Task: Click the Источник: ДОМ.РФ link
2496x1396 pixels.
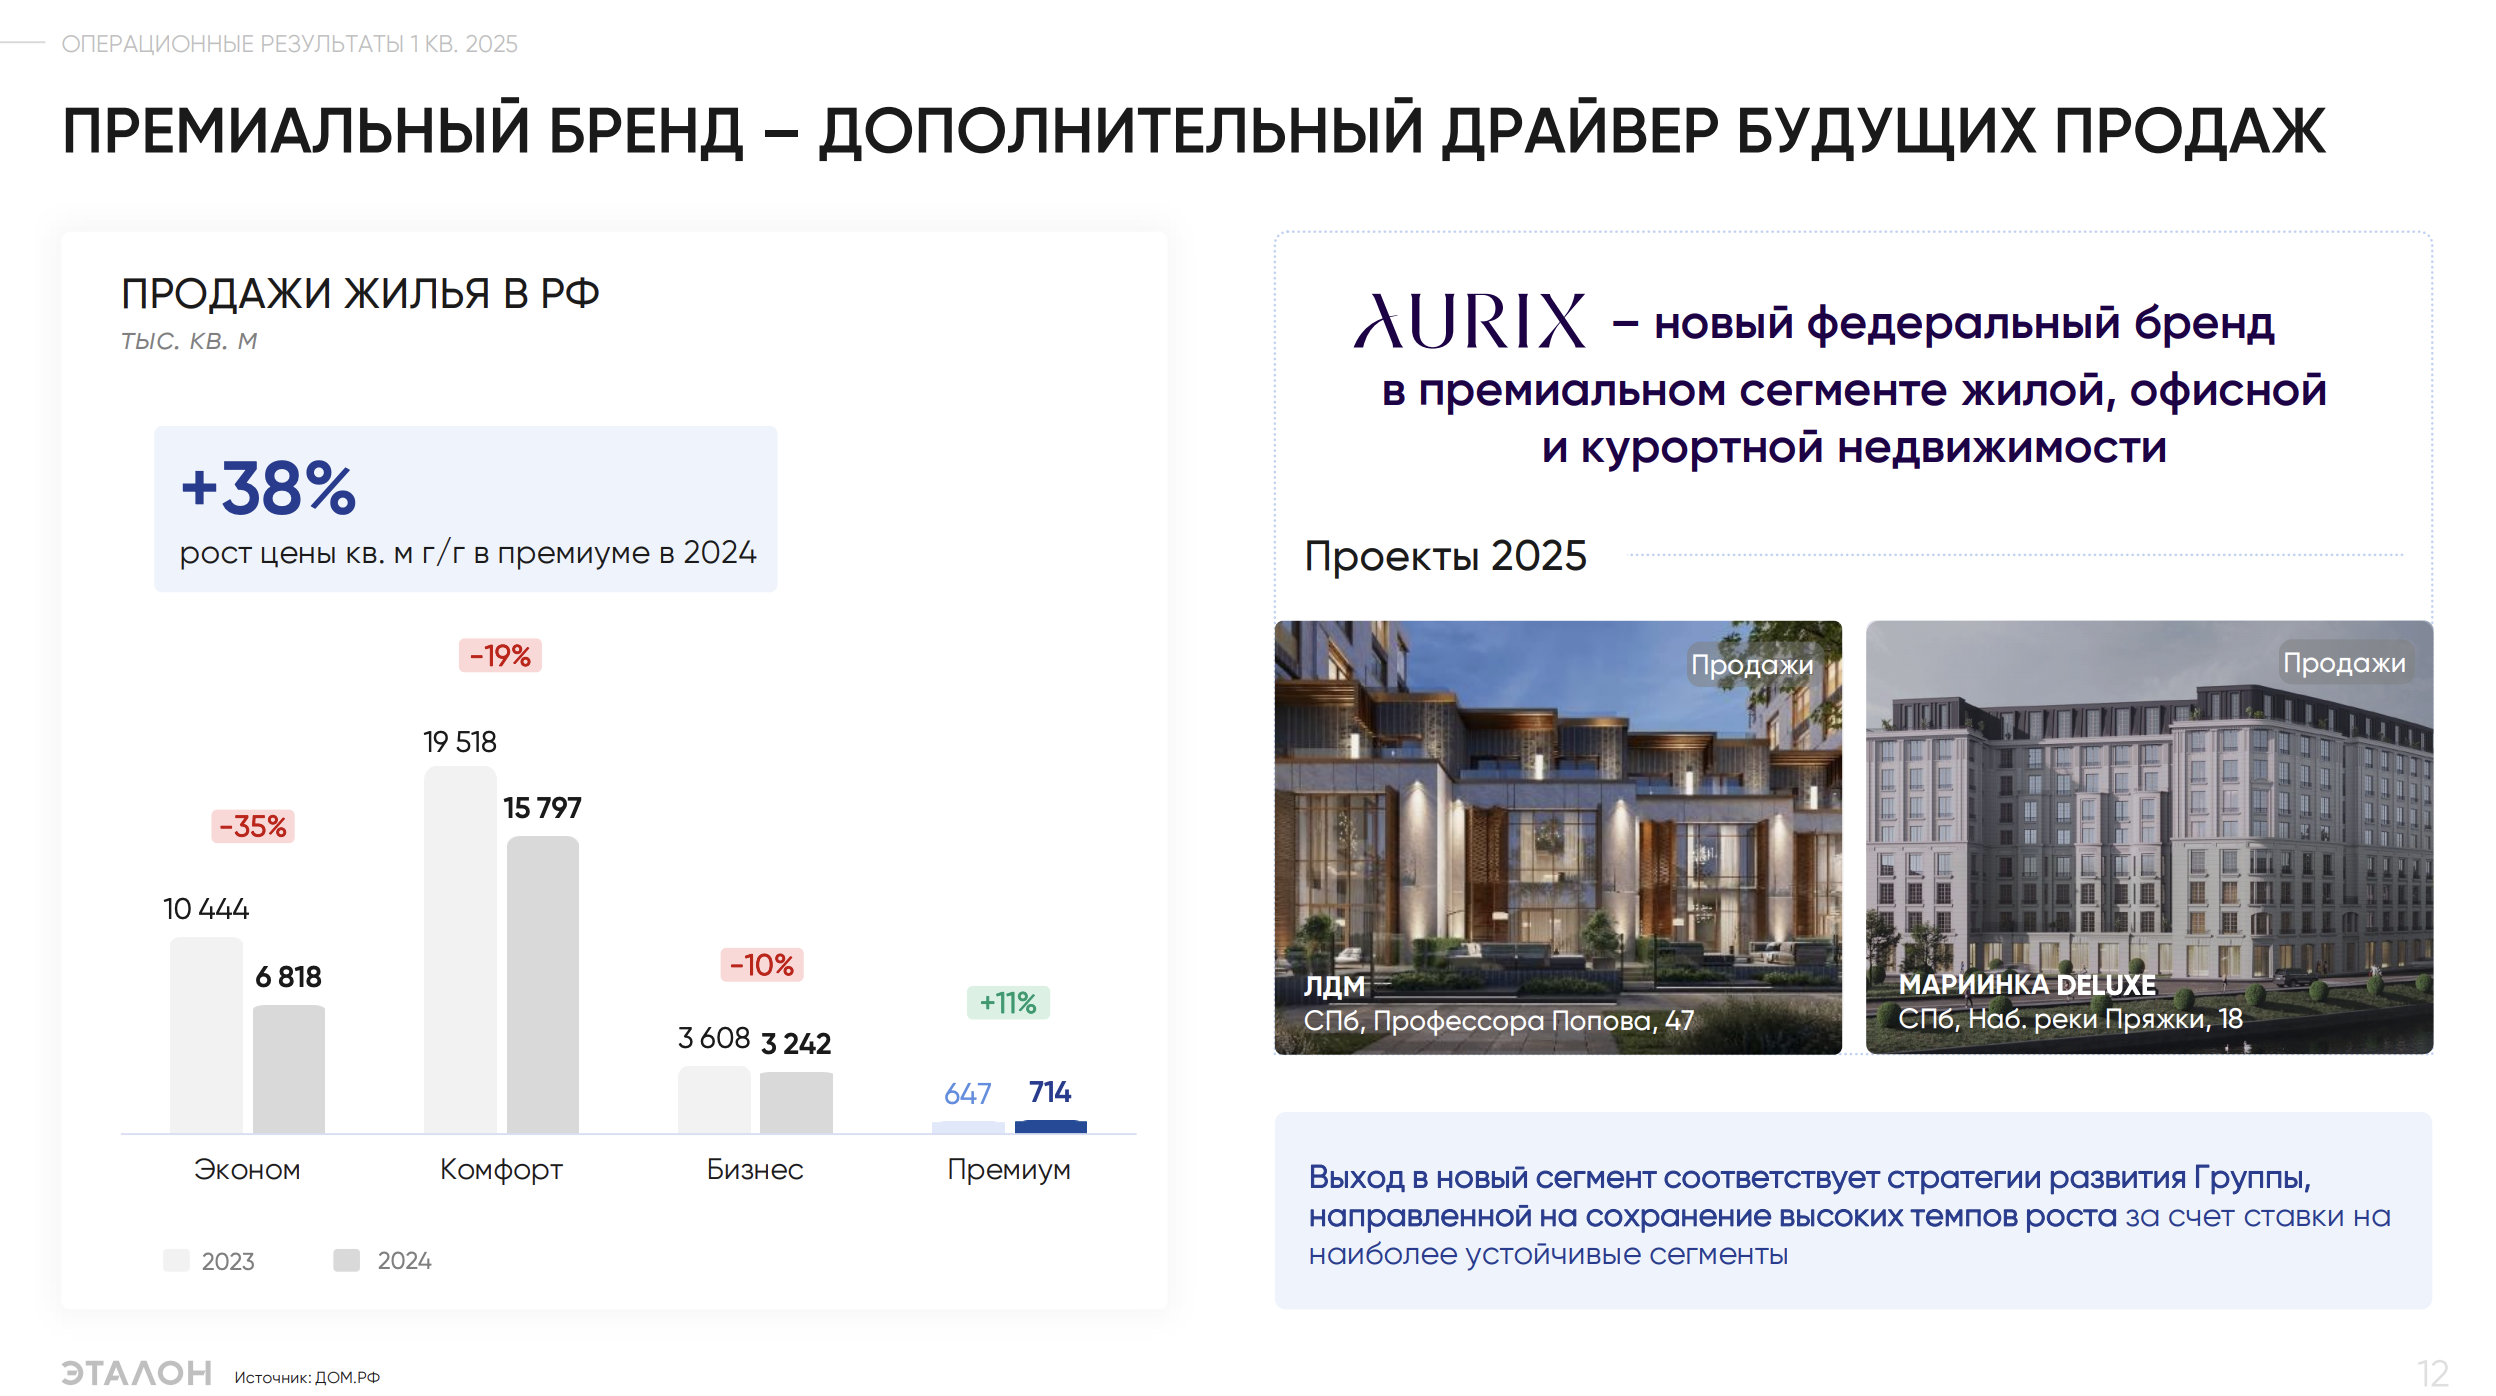Action: (x=305, y=1376)
